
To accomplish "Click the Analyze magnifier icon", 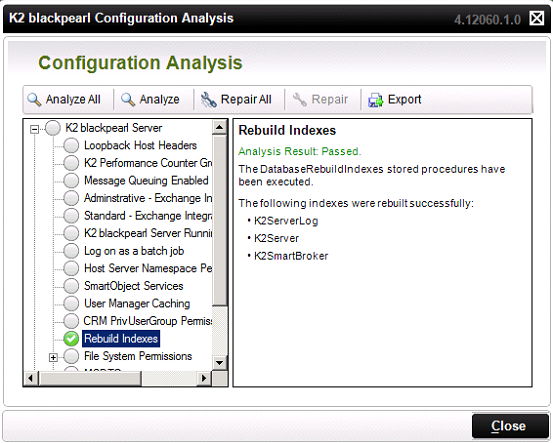I will 128,100.
